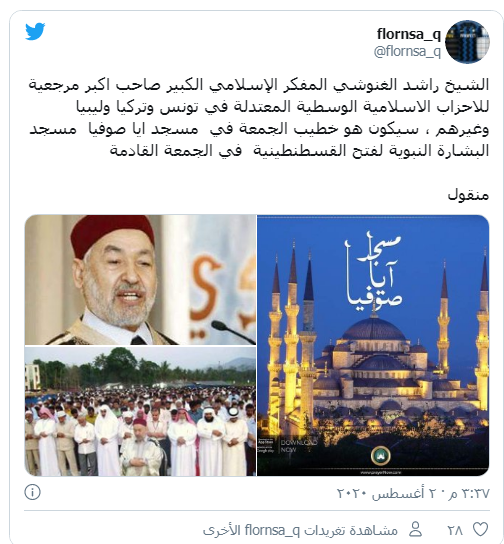Click the green round logo on poster
The width and height of the screenshot is (504, 544).
click(381, 456)
